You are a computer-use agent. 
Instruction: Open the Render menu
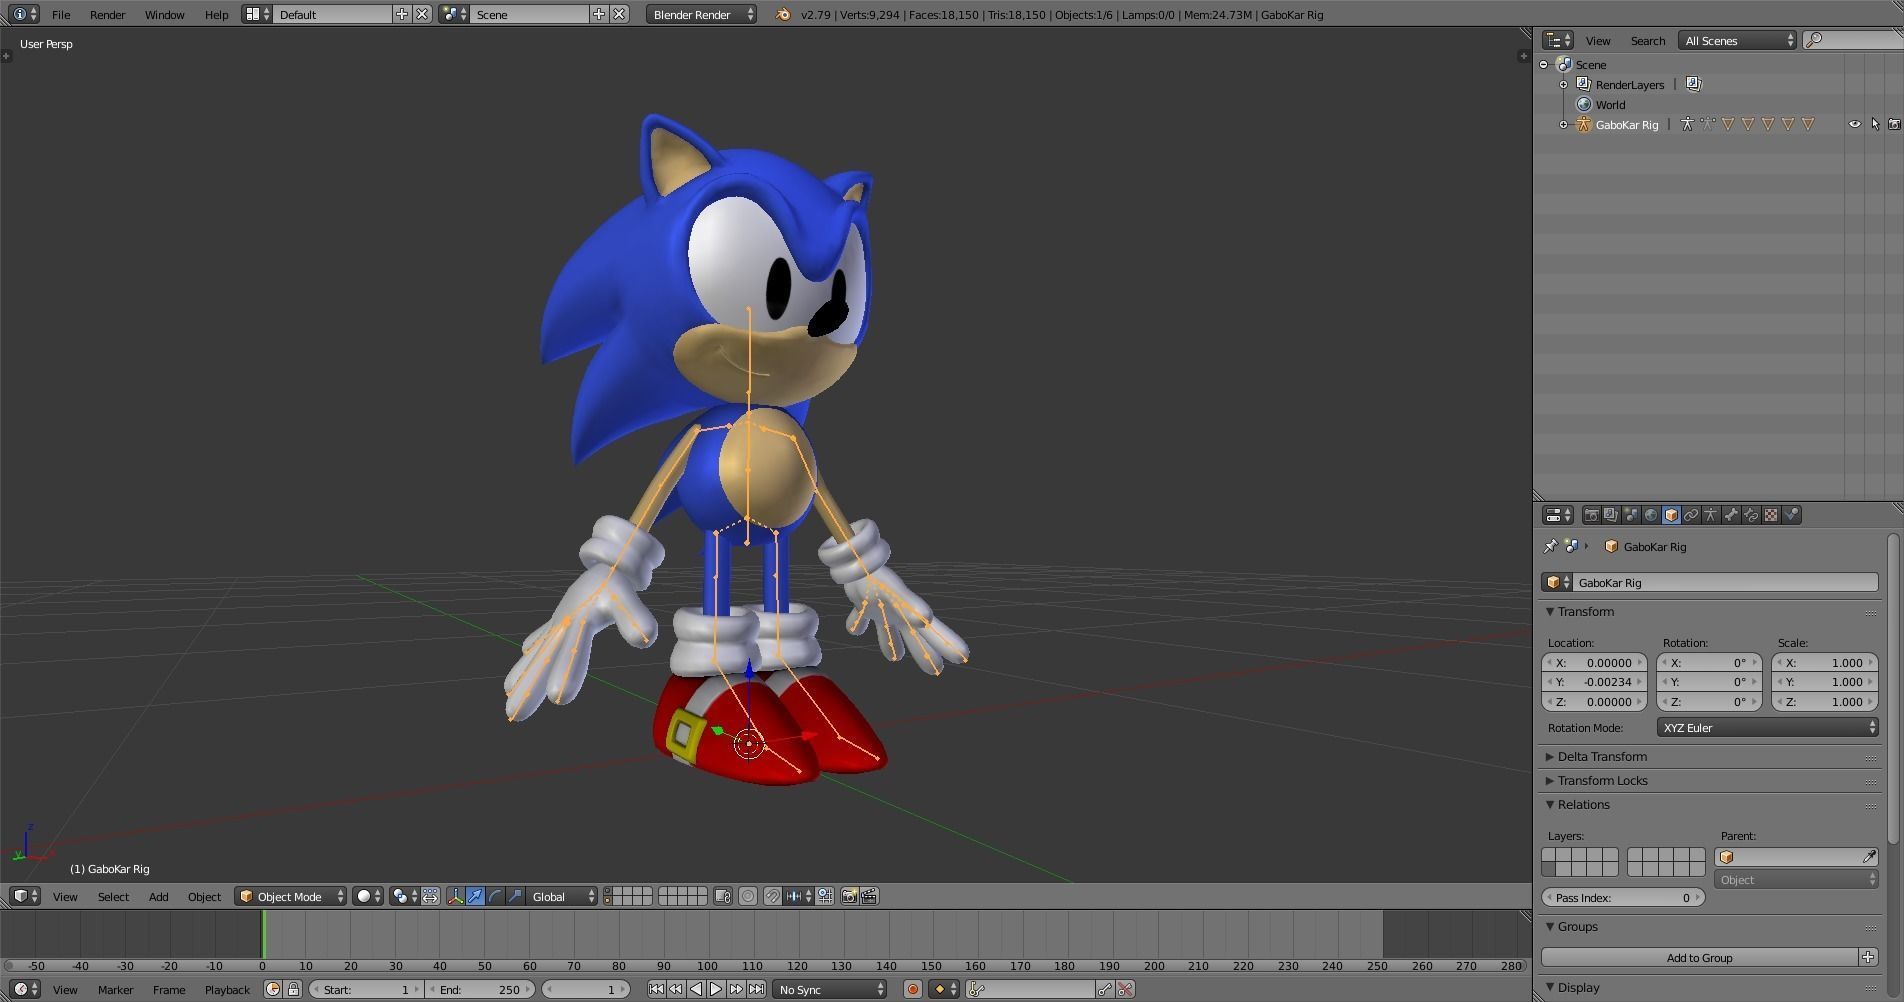(x=107, y=14)
